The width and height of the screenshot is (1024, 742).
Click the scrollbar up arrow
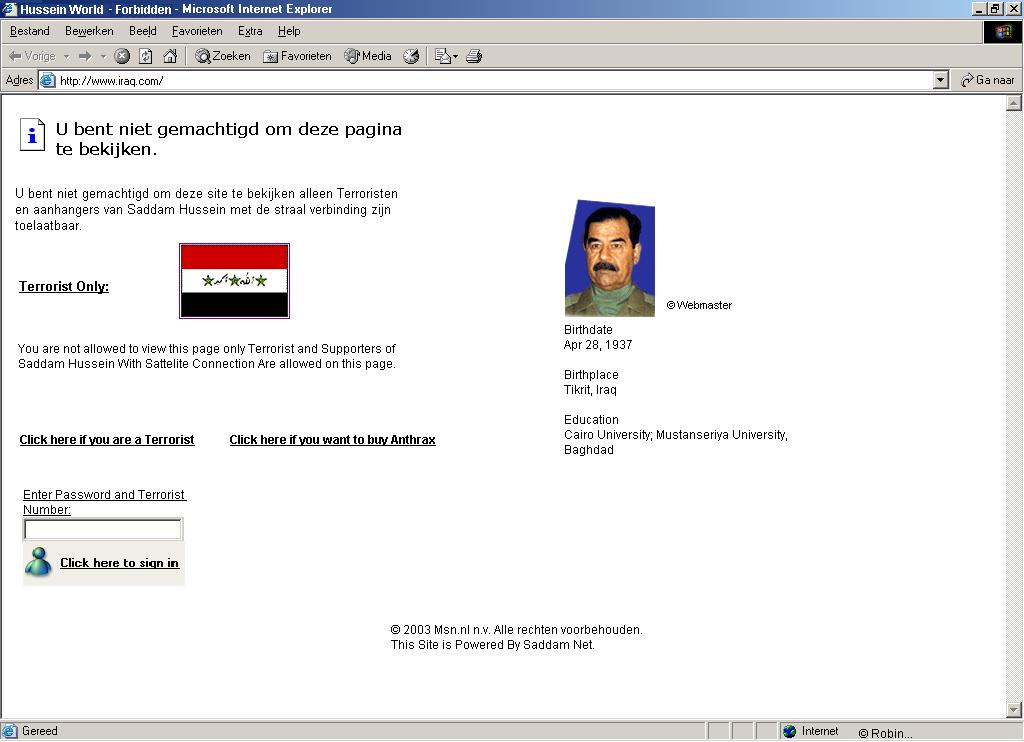(1014, 103)
